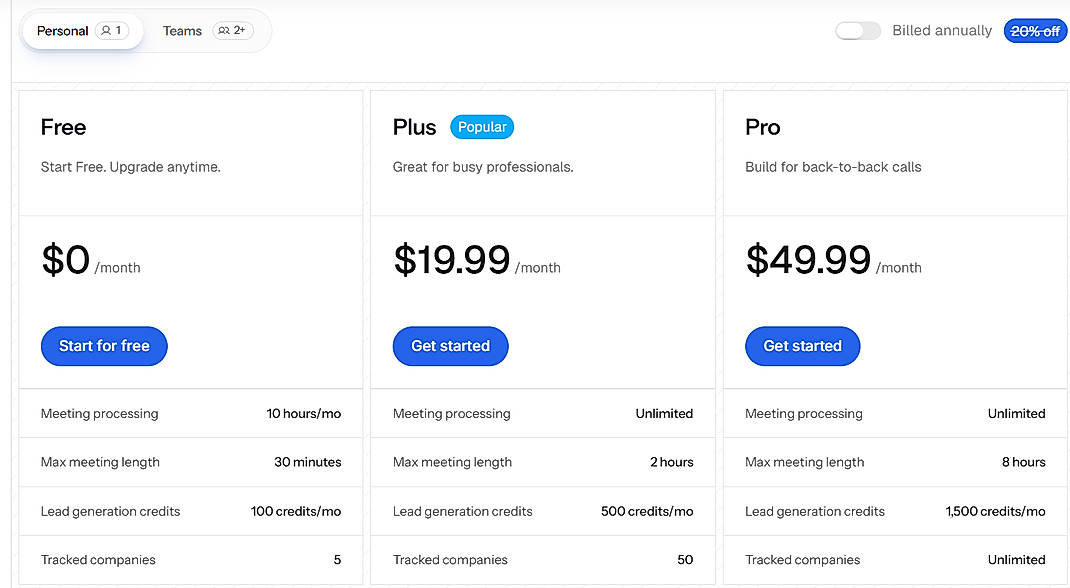Click '8 hours' max meeting length value

coord(1024,462)
